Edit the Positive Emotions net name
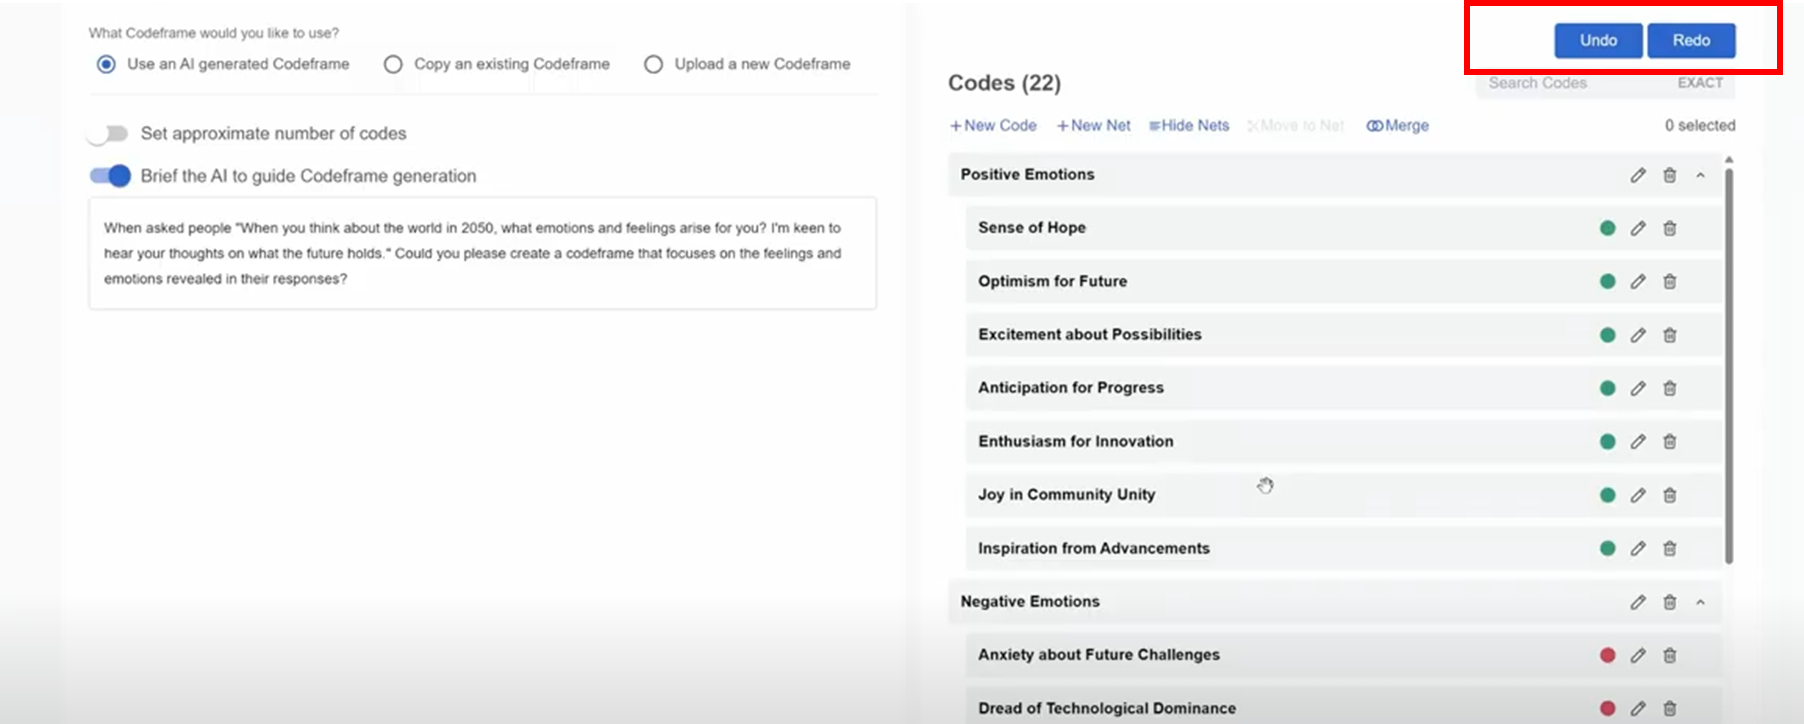1804x724 pixels. [x=1637, y=175]
